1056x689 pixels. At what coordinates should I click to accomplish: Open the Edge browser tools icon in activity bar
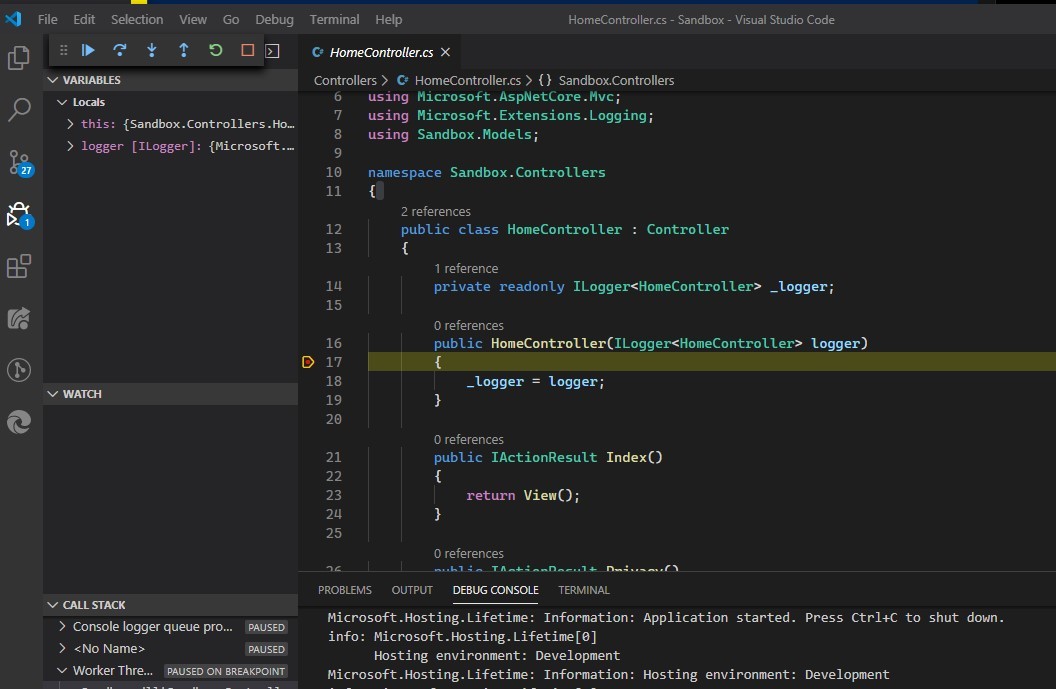tap(18, 422)
